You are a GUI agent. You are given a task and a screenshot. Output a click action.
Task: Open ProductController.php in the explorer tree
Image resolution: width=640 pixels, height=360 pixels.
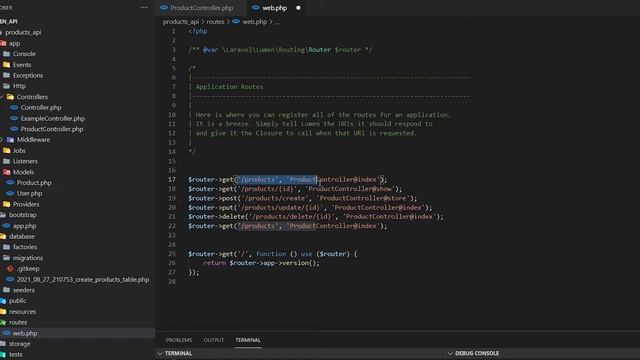tap(52, 129)
